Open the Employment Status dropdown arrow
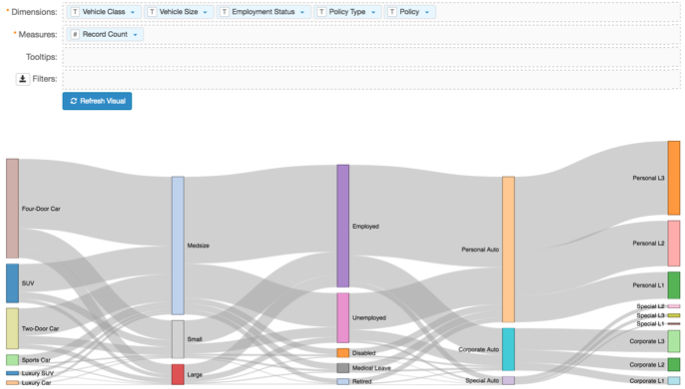Screen dimensions: 685x389 (x=302, y=12)
